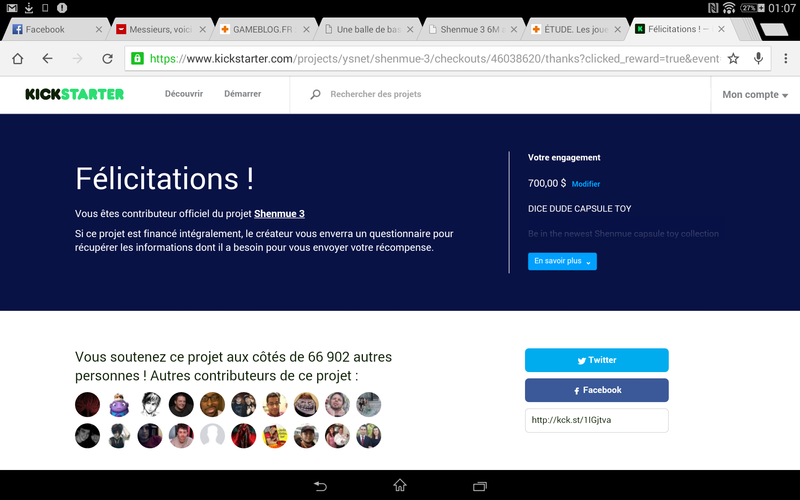Close the GAMEBLOG.FR tab

point(306,30)
